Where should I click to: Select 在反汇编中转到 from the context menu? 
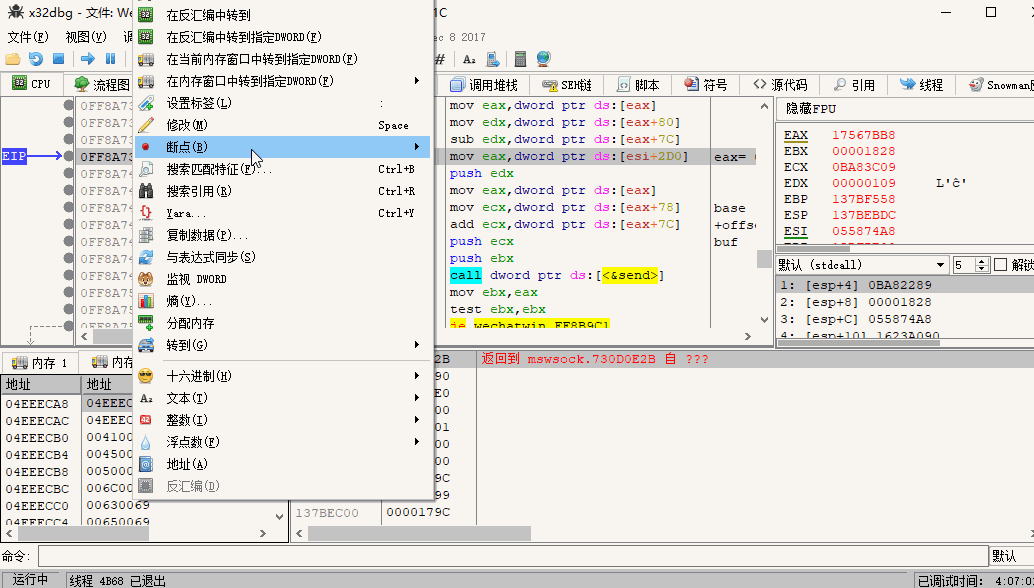coord(282,15)
